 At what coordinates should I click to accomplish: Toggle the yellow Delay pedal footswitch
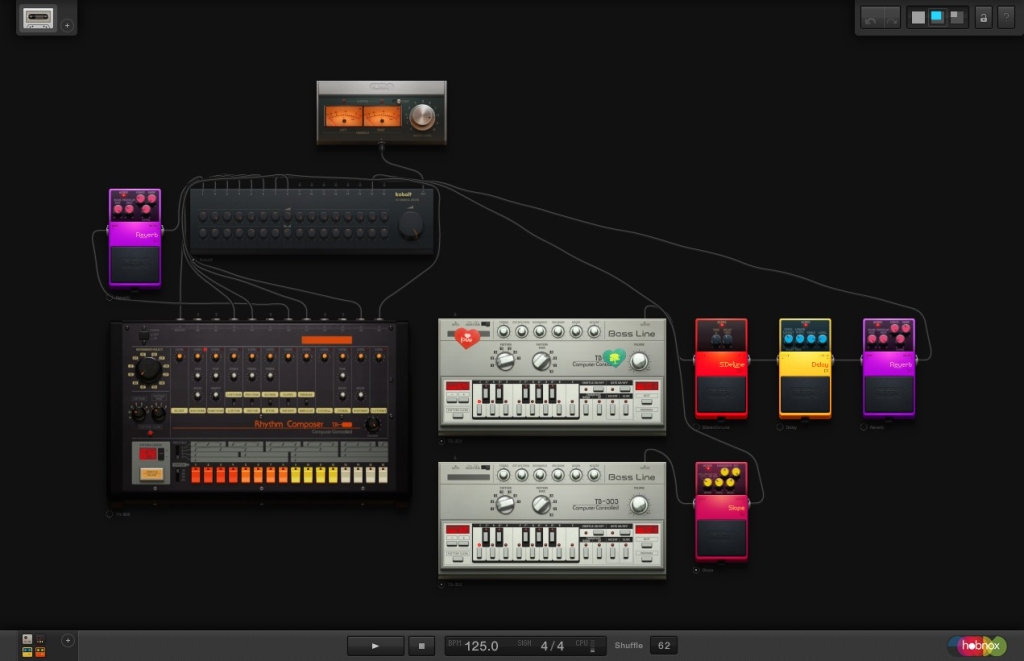click(805, 394)
